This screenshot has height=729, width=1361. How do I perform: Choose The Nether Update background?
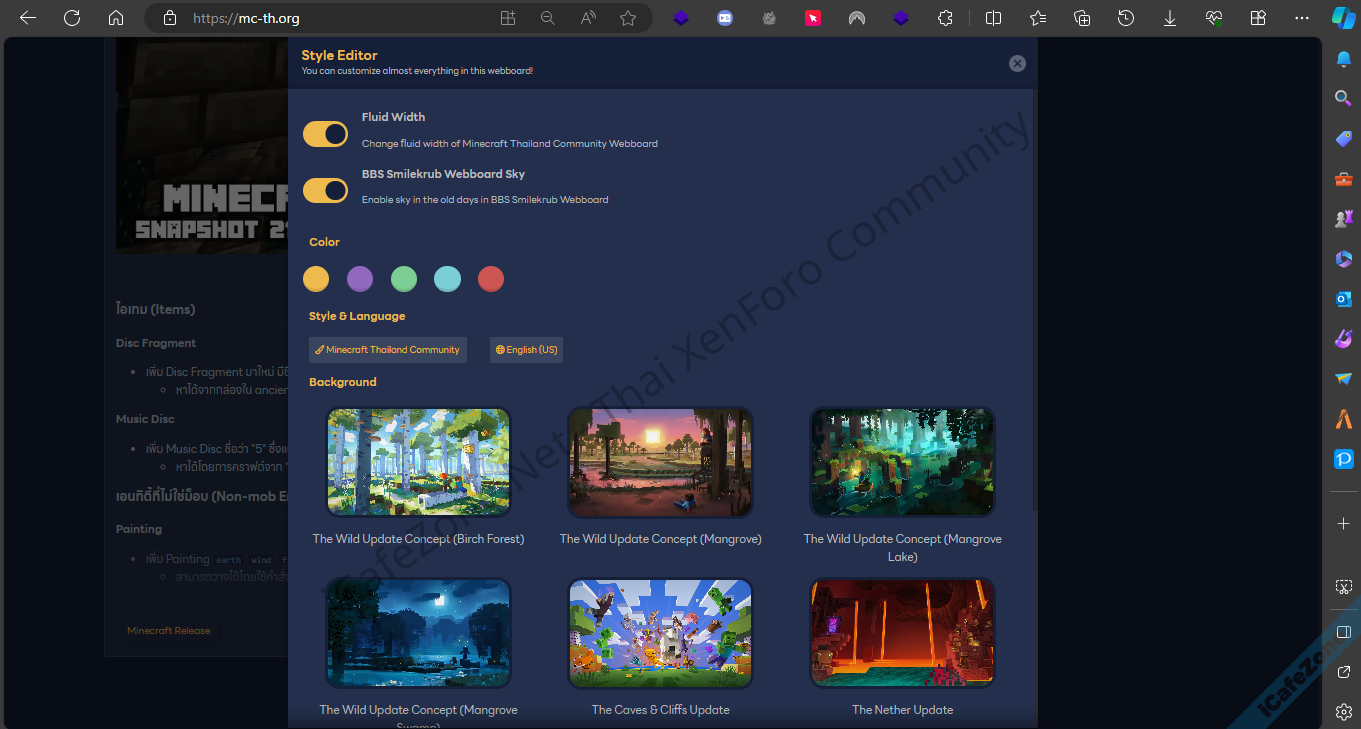902,633
